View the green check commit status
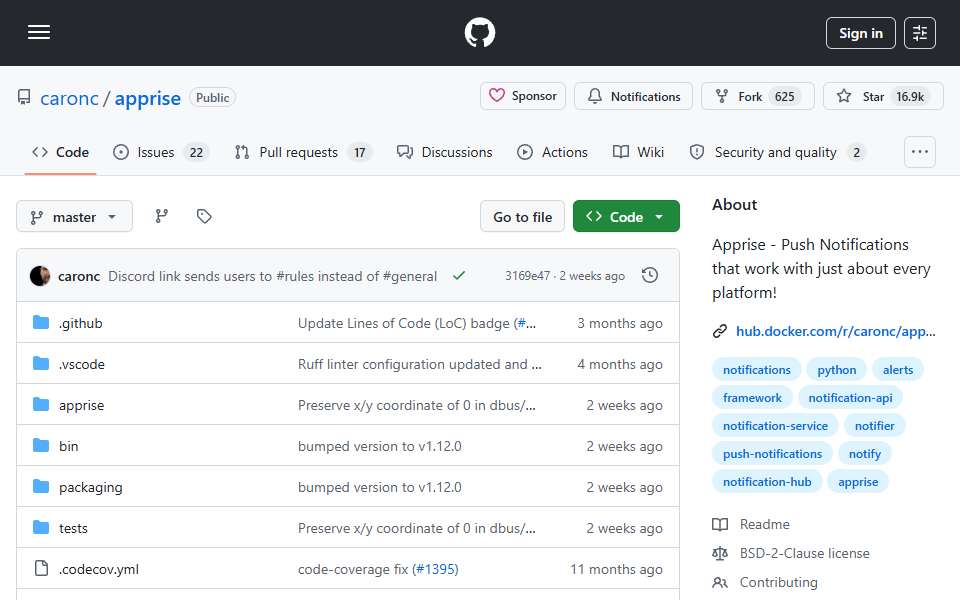Viewport: 960px width, 600px height. pos(459,276)
